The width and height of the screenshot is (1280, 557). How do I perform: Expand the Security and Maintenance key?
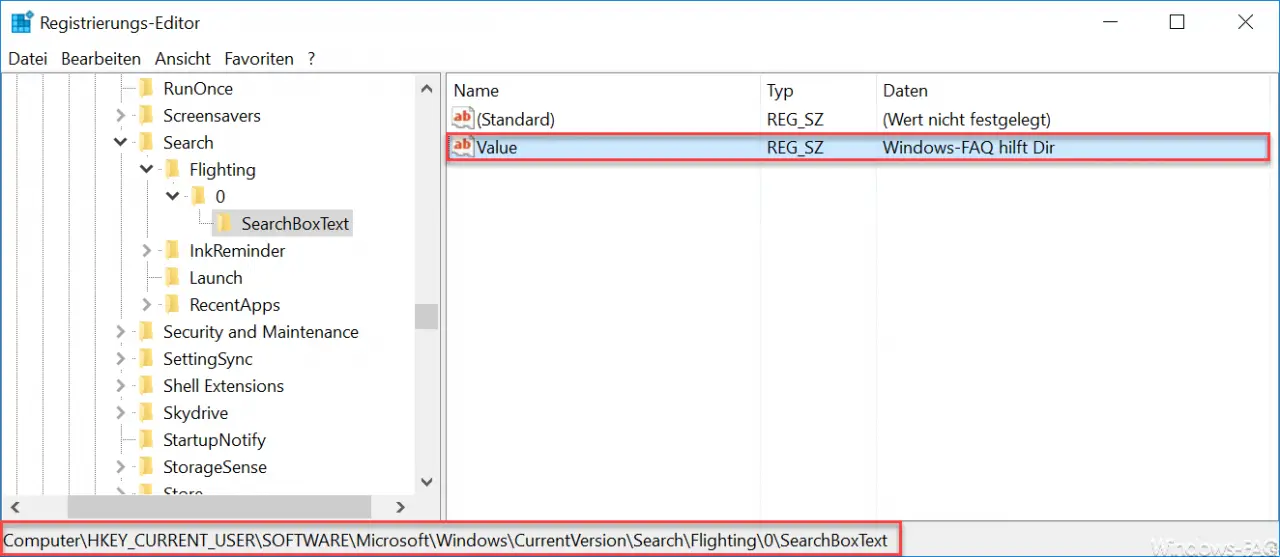click(120, 332)
